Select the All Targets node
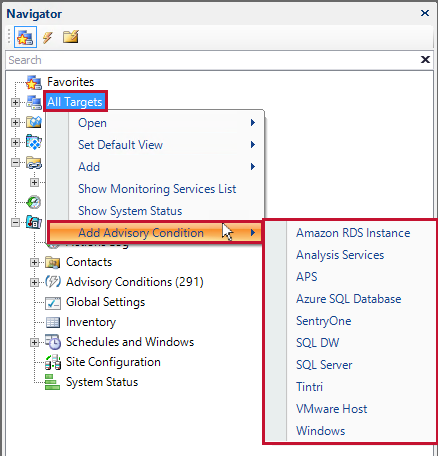This screenshot has height=456, width=438. [x=75, y=101]
